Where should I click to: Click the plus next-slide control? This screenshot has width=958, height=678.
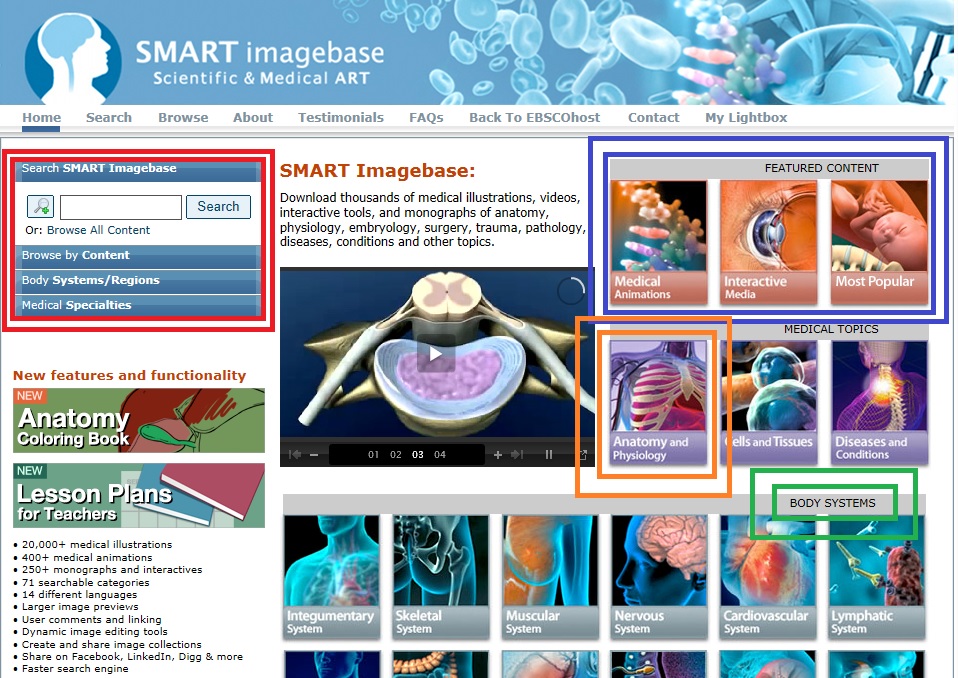click(x=498, y=454)
